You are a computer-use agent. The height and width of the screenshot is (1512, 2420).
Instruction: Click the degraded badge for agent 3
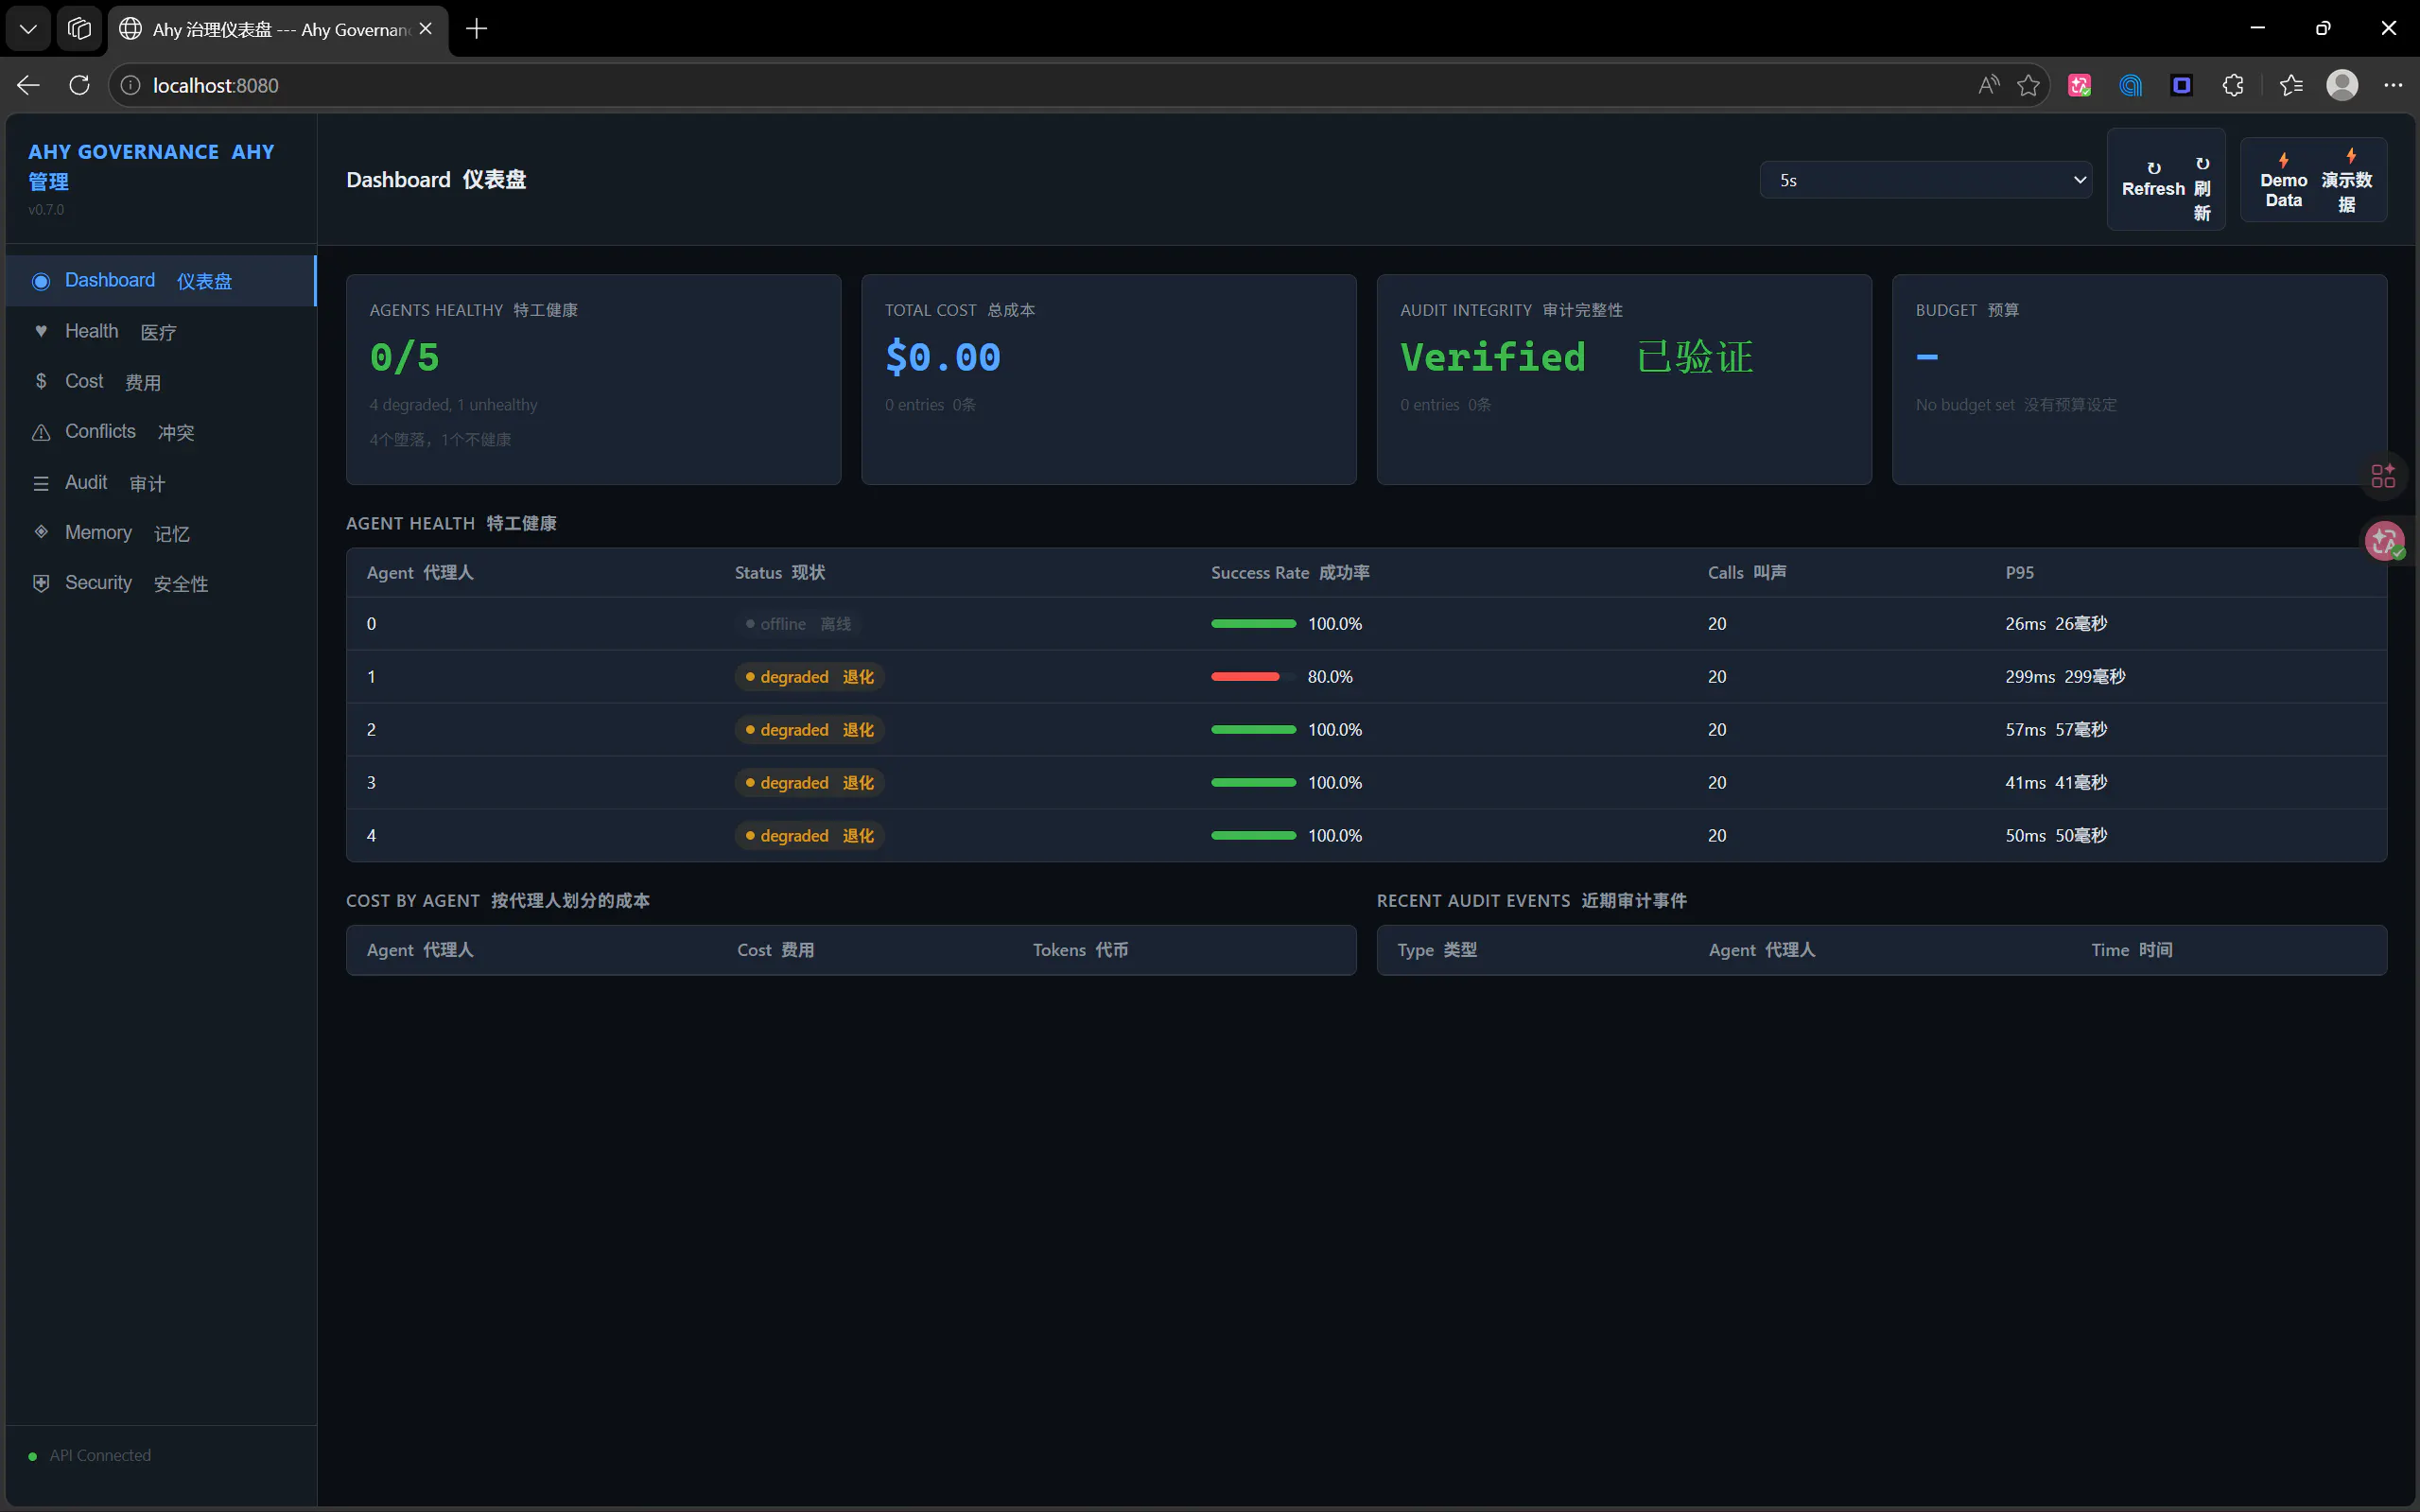[x=809, y=783]
